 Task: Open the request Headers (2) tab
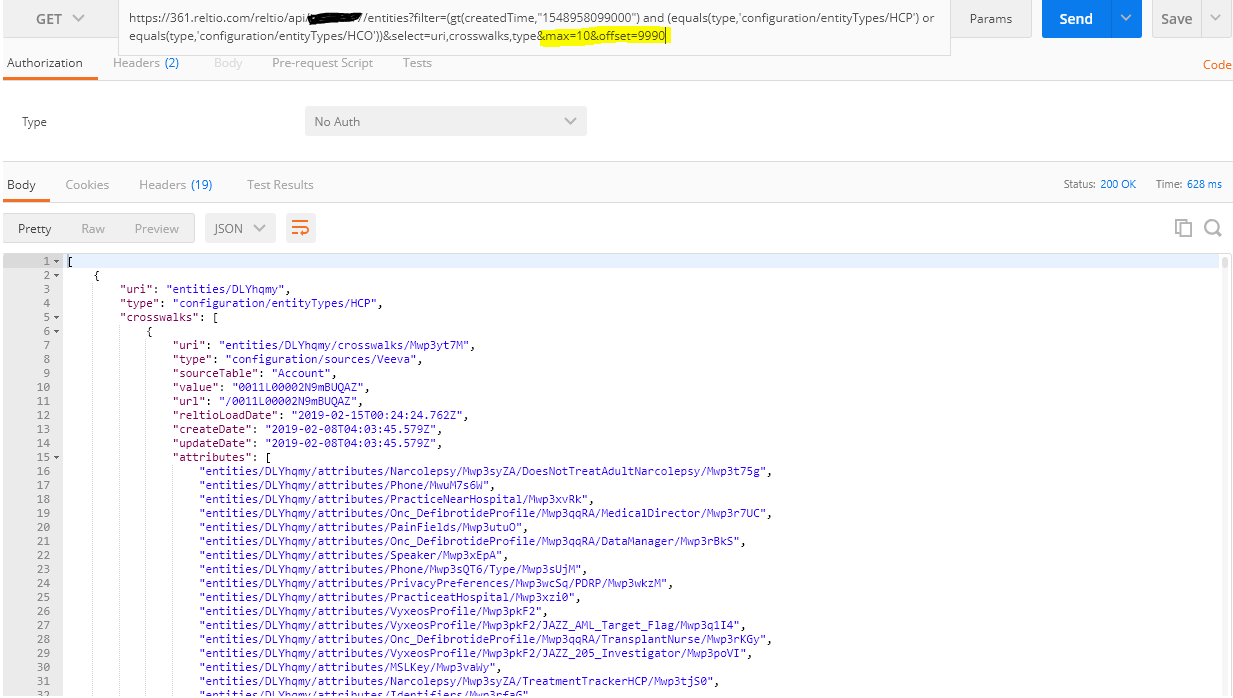pyautogui.click(x=146, y=63)
